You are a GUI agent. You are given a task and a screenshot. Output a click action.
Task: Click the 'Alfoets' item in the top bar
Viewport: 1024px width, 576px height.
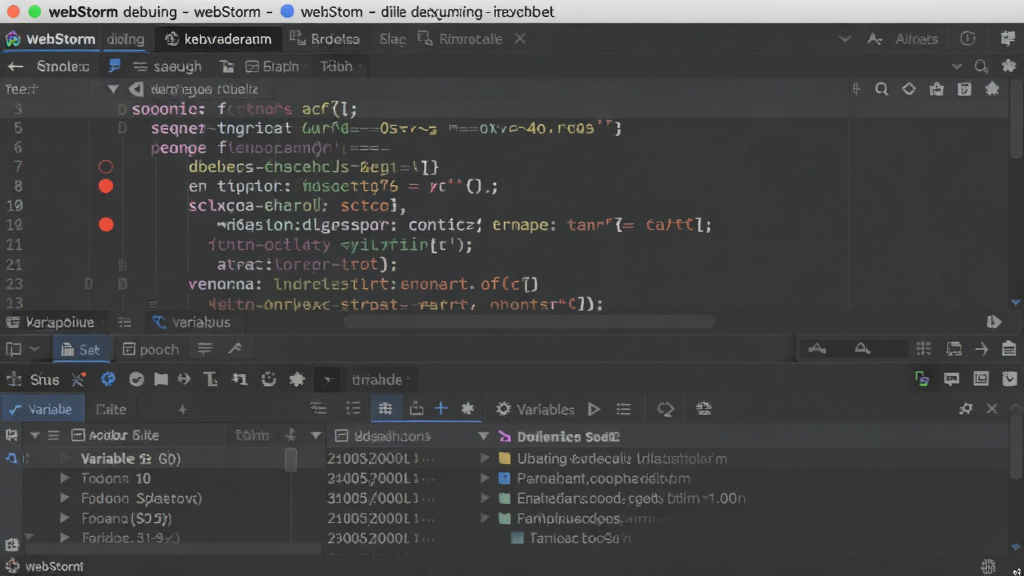(916, 39)
